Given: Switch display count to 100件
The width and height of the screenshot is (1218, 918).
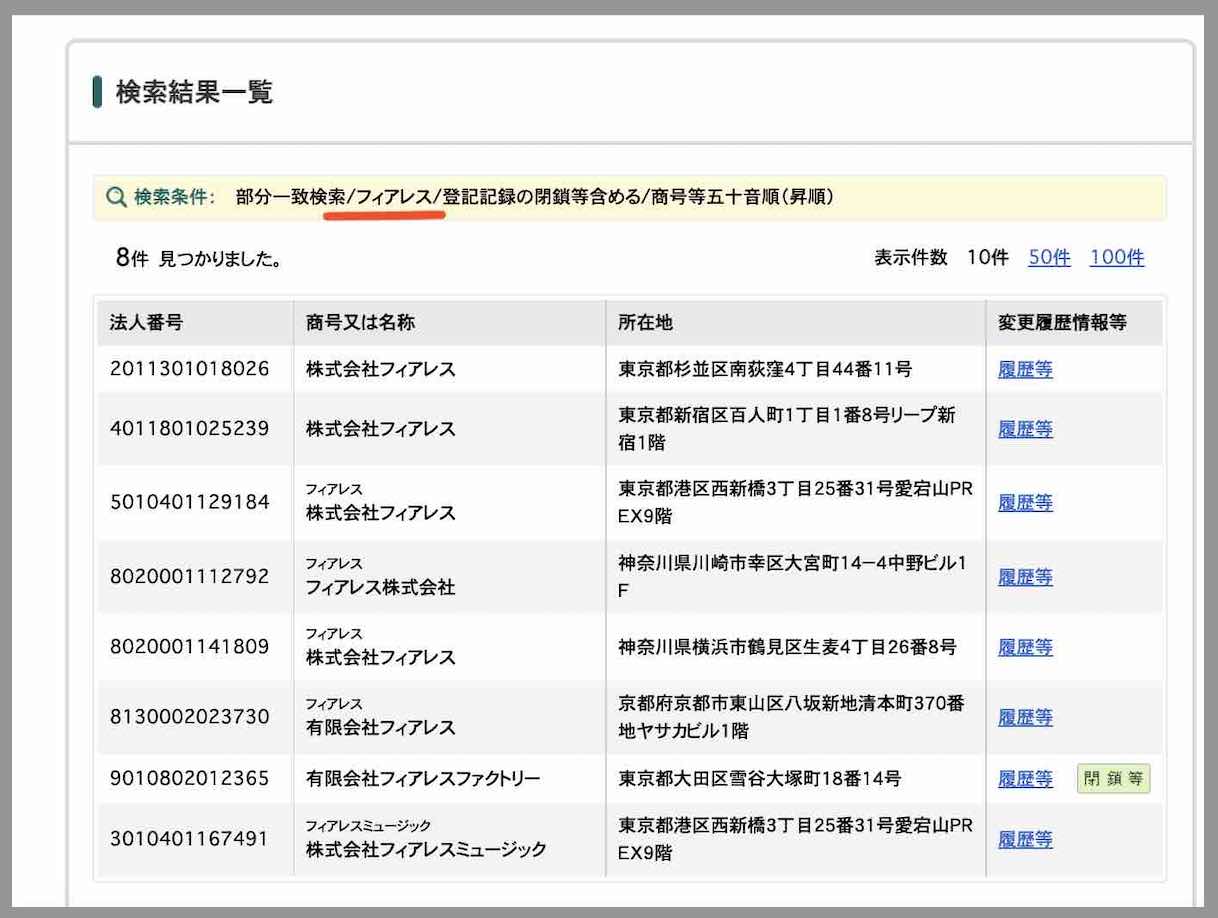Looking at the screenshot, I should [x=1117, y=257].
